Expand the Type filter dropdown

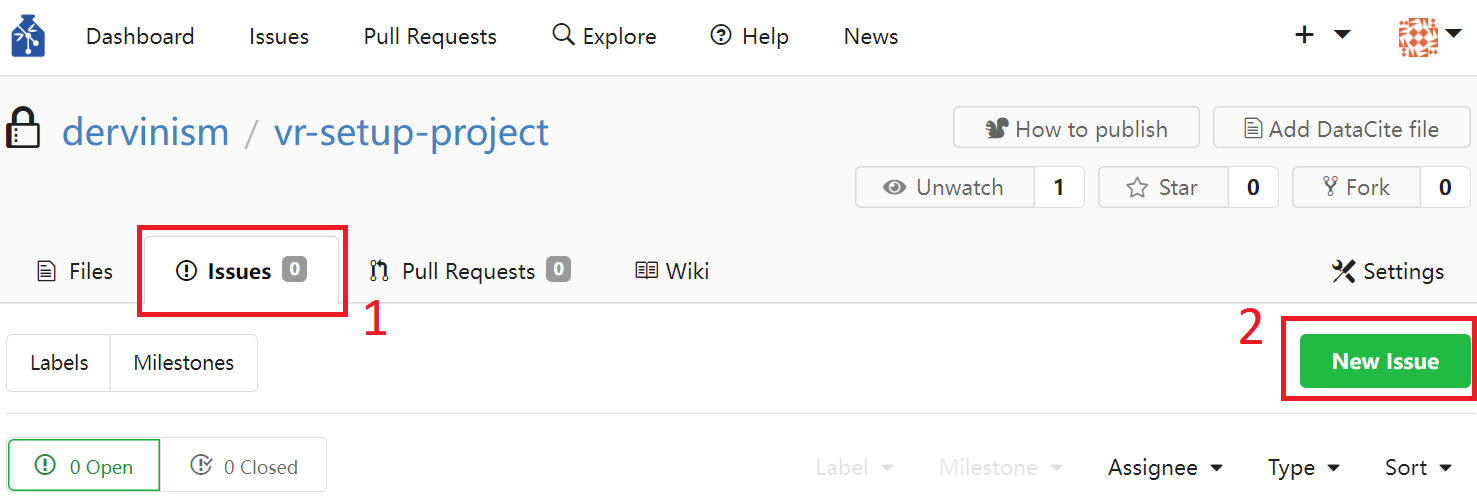[1304, 467]
